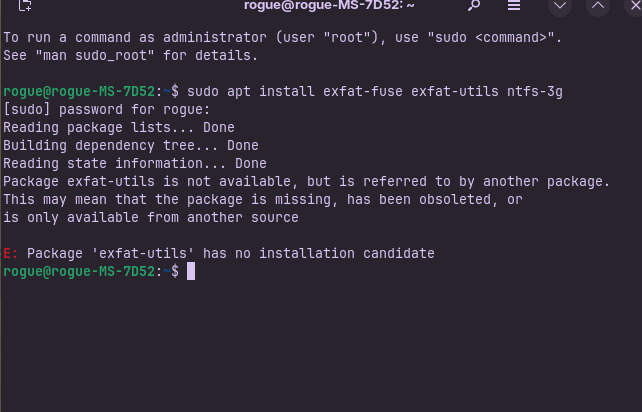Click the sudo apt install command text
The width and height of the screenshot is (642, 412).
(251, 91)
